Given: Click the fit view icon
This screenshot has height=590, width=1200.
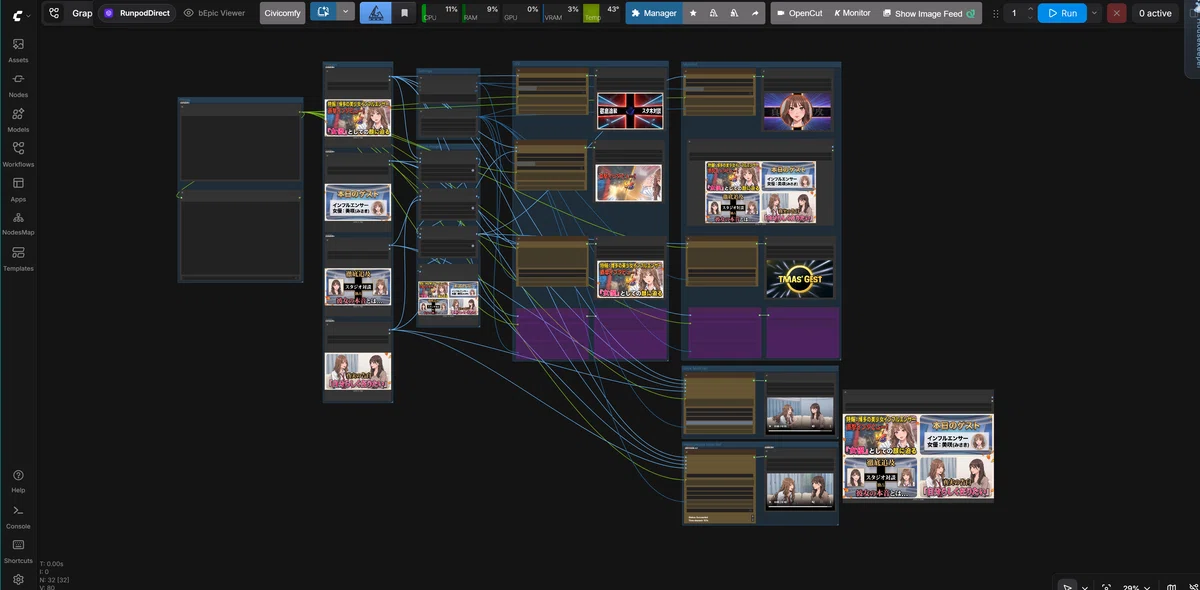Looking at the screenshot, I should [x=1106, y=587].
